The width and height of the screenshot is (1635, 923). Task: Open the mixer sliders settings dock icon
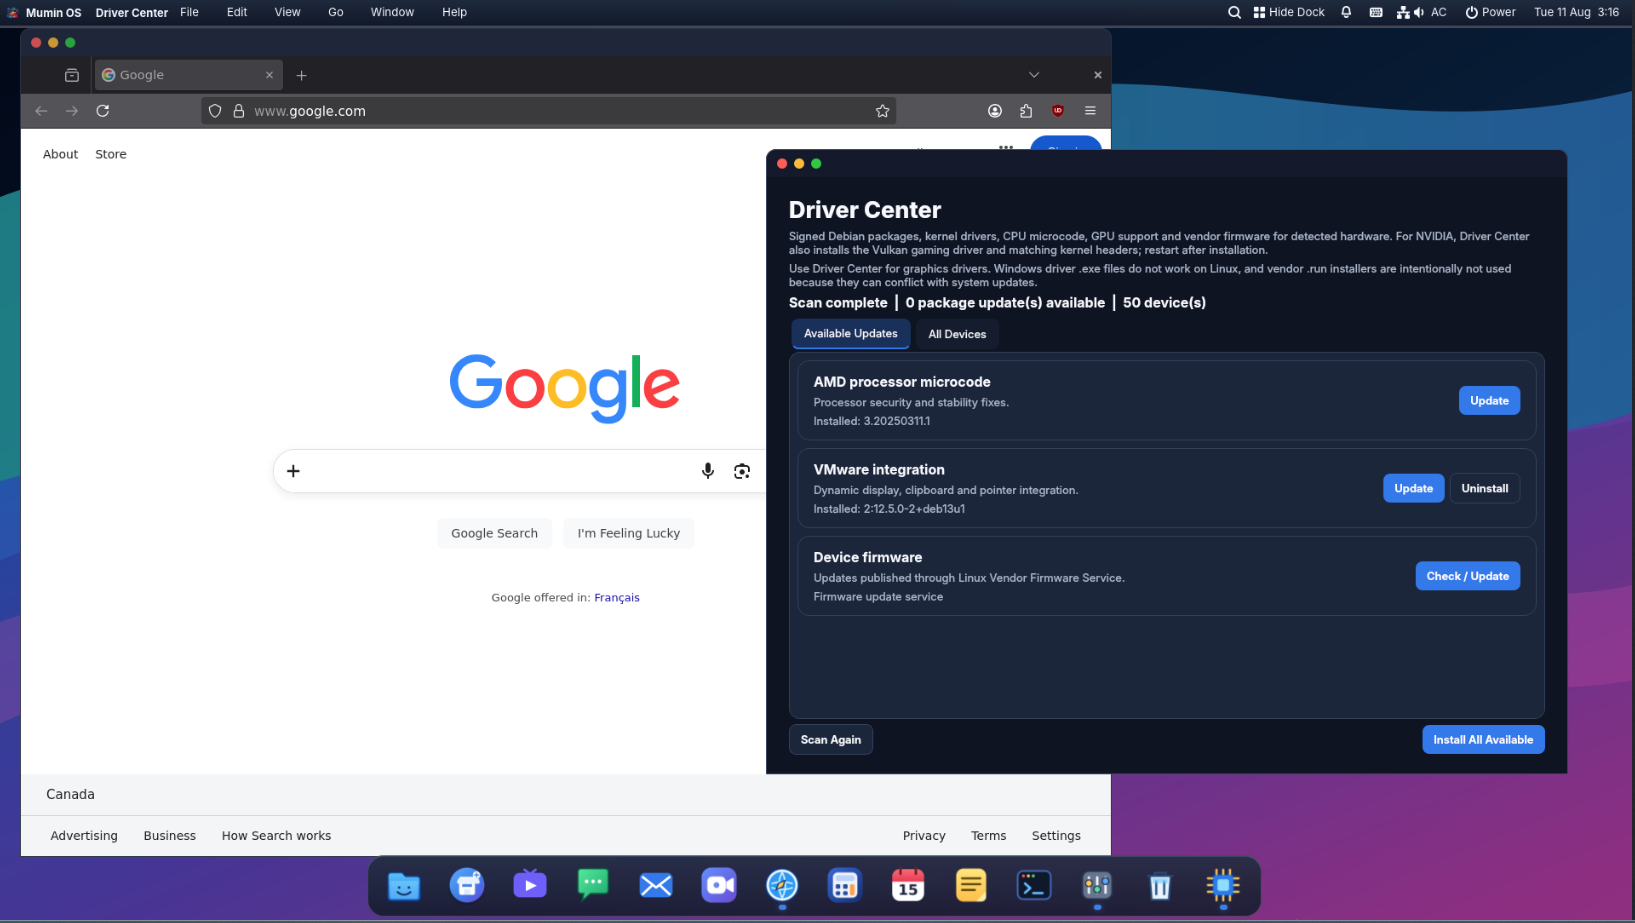coord(1097,886)
